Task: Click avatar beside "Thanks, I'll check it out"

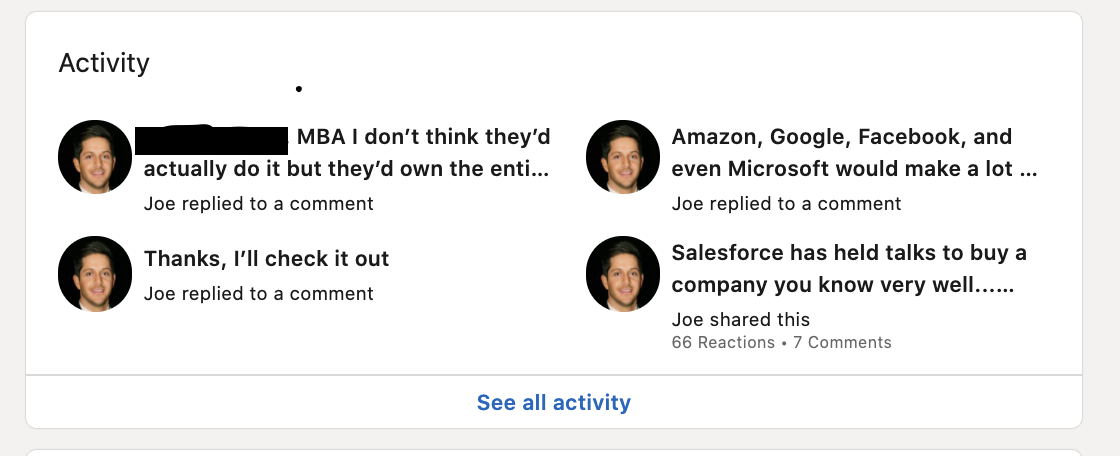Action: pyautogui.click(x=95, y=273)
